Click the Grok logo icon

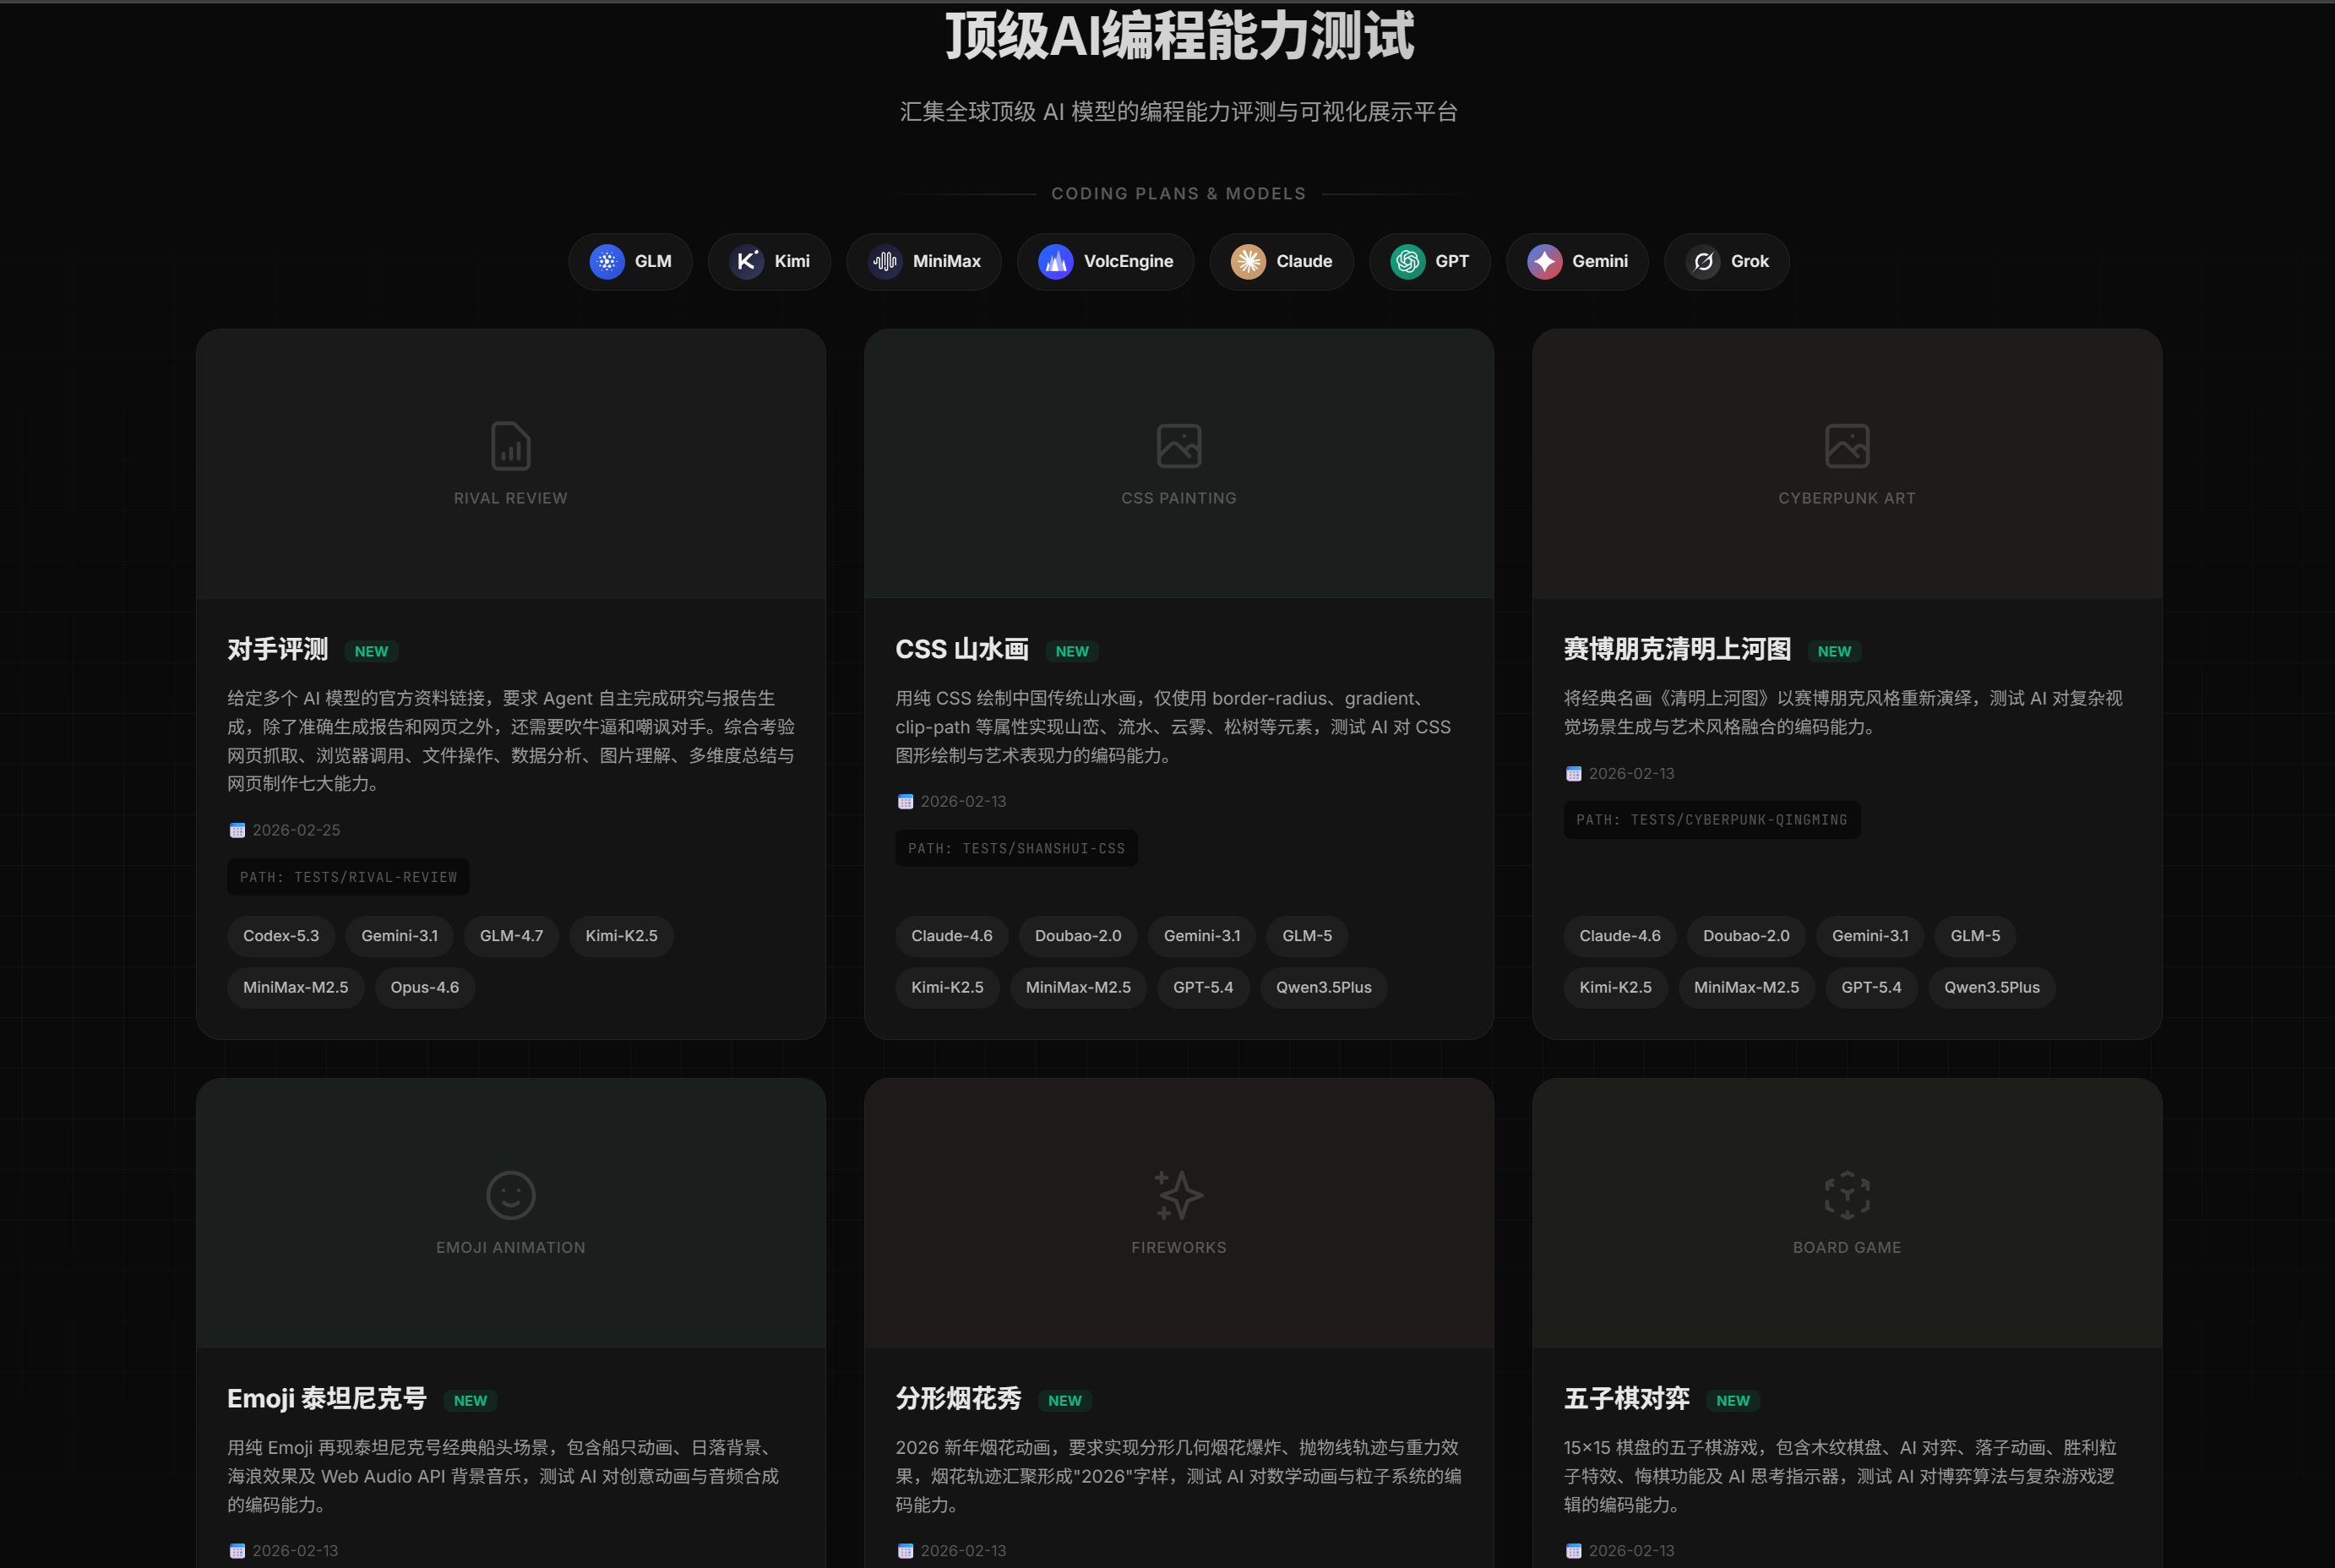coord(1703,261)
